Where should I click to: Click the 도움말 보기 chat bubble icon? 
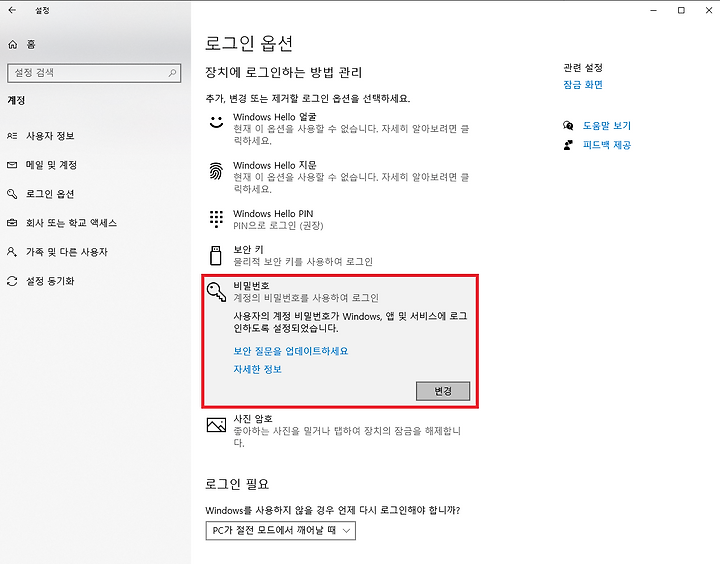click(x=568, y=125)
